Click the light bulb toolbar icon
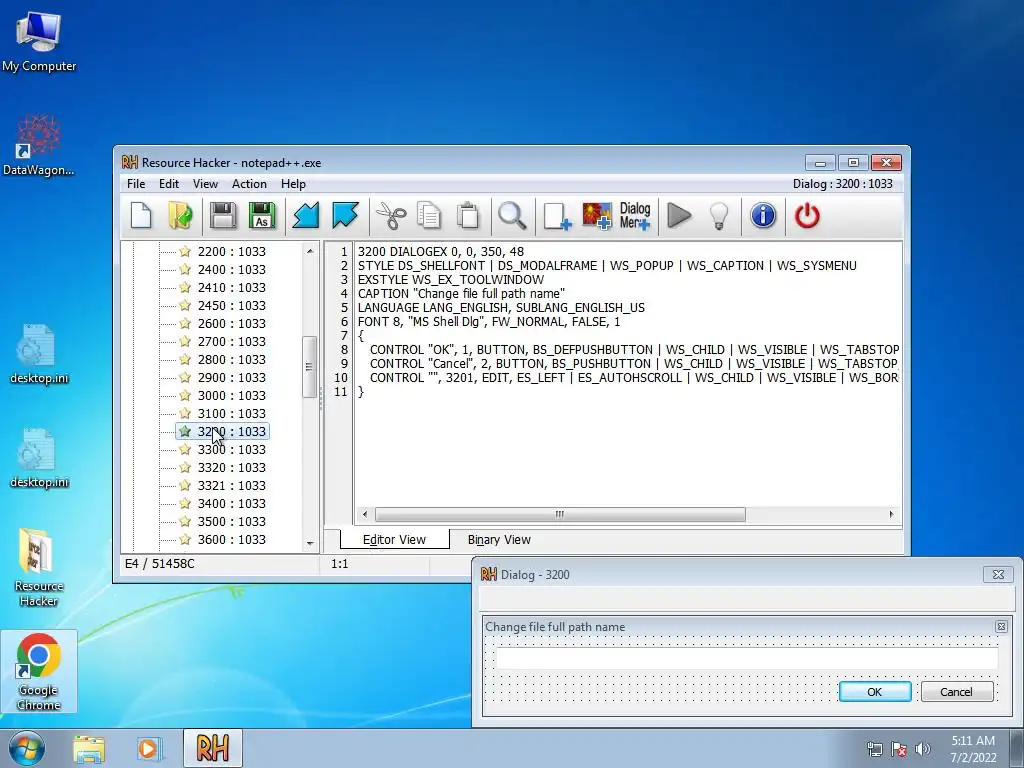The image size is (1024, 768). 719,216
